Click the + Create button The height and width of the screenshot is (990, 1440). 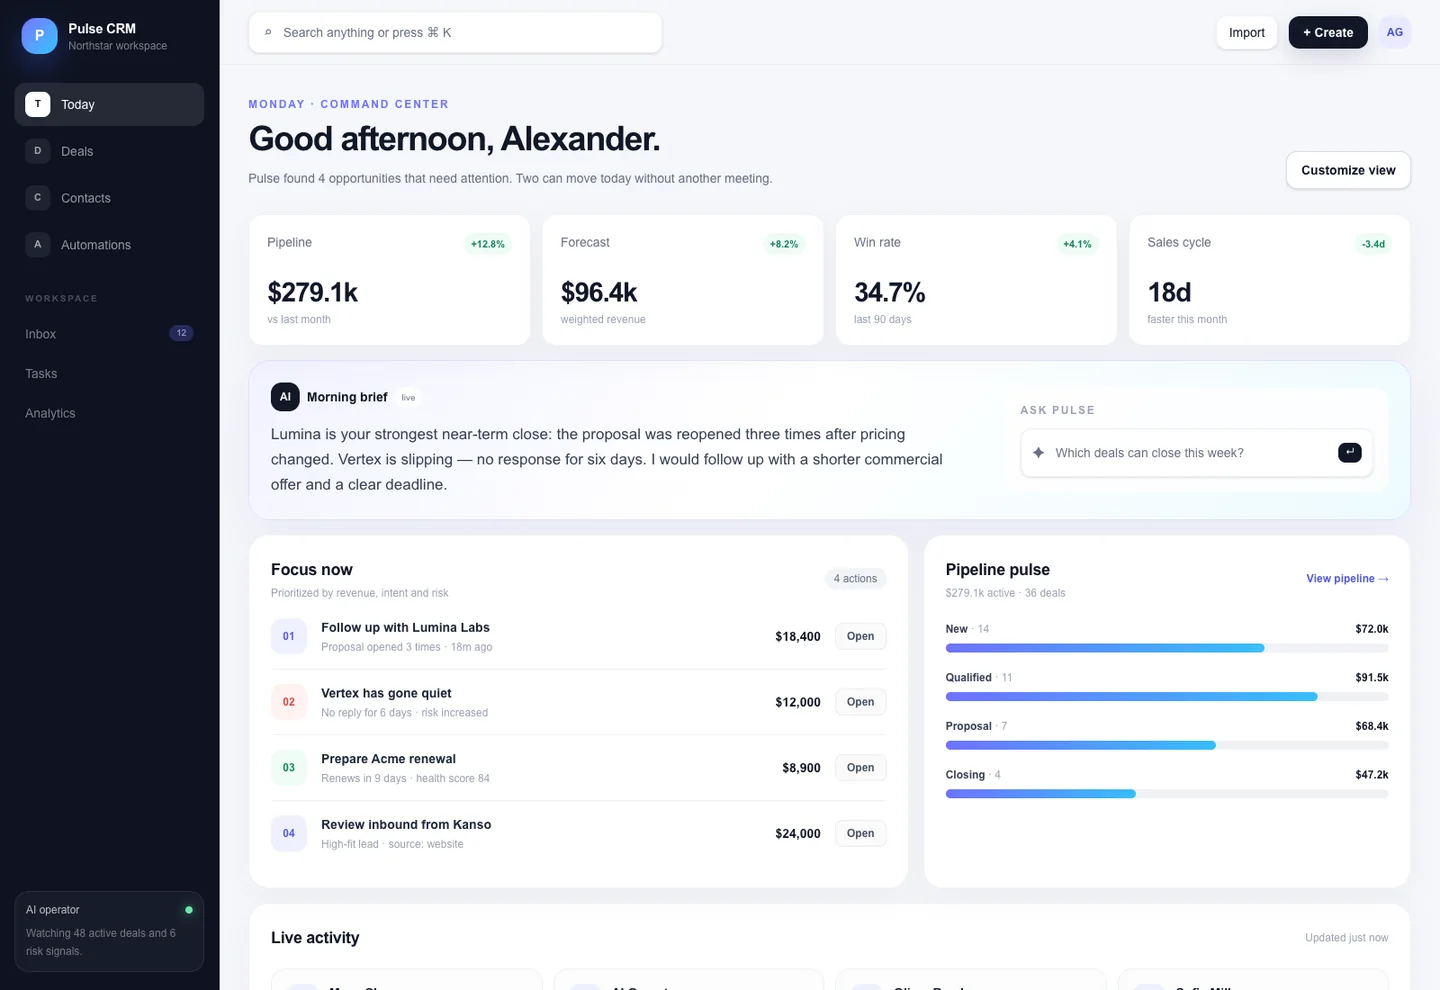pos(1327,32)
